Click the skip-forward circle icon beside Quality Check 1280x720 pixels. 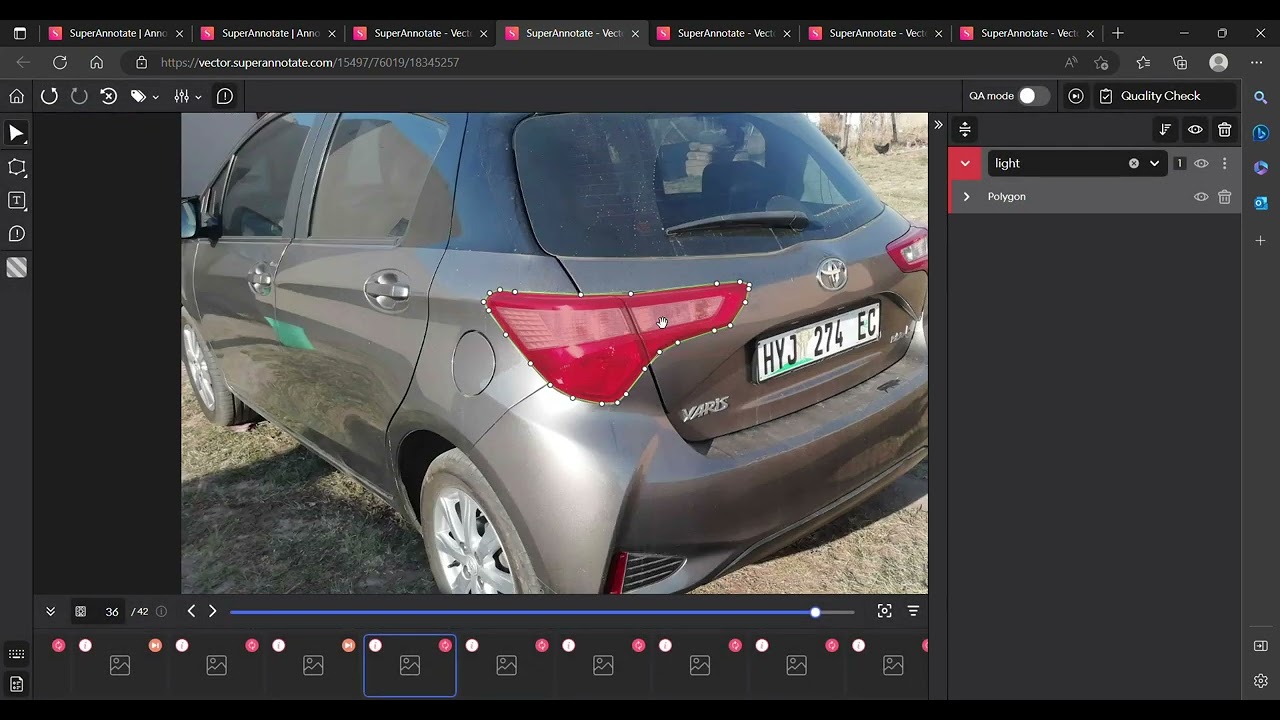pos(1076,96)
